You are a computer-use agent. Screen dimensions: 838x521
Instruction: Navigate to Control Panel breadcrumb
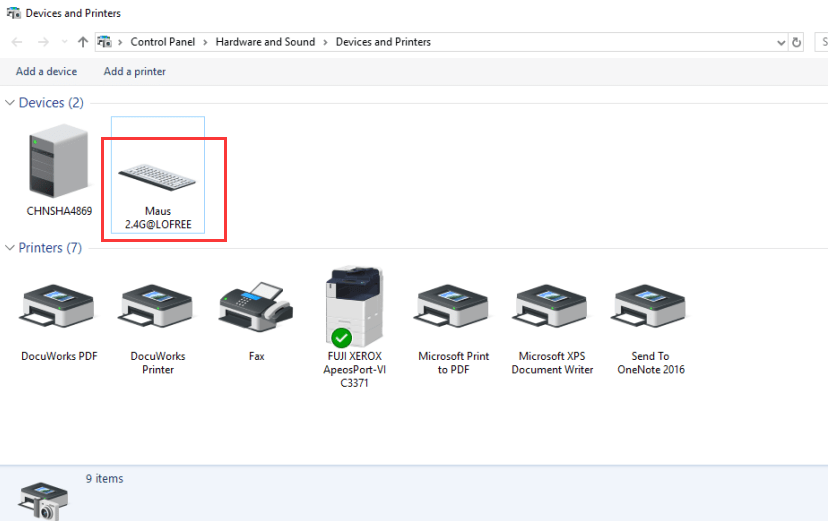tap(162, 42)
